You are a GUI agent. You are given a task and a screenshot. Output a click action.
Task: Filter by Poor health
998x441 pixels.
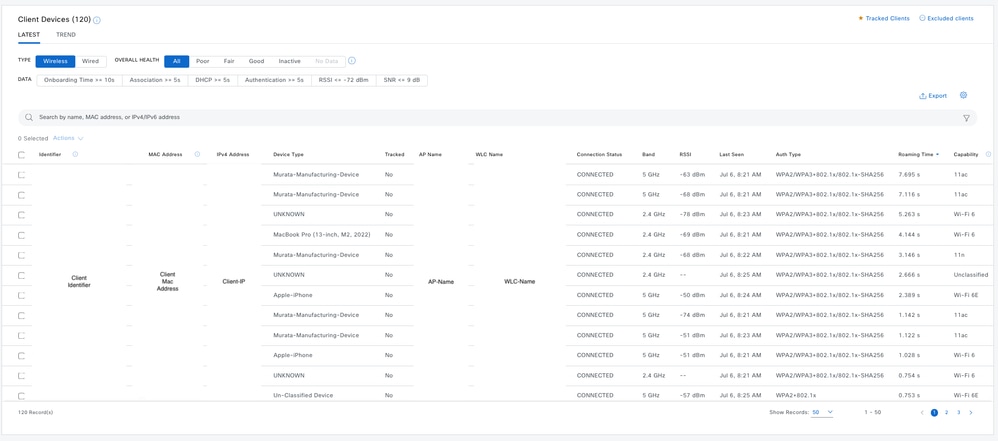pyautogui.click(x=202, y=61)
